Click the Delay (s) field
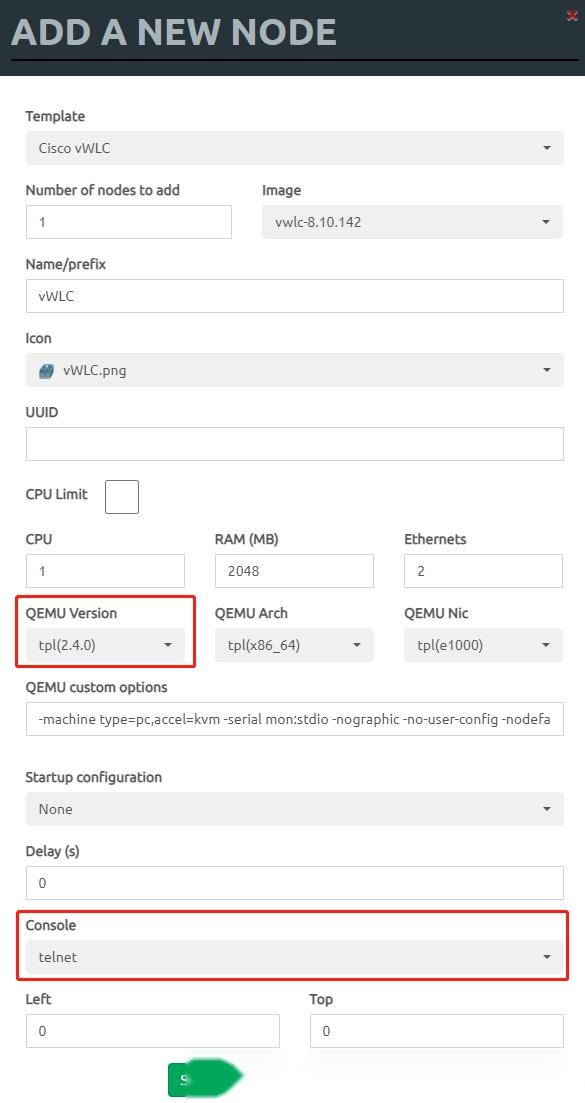585x1103 pixels. 293,882
